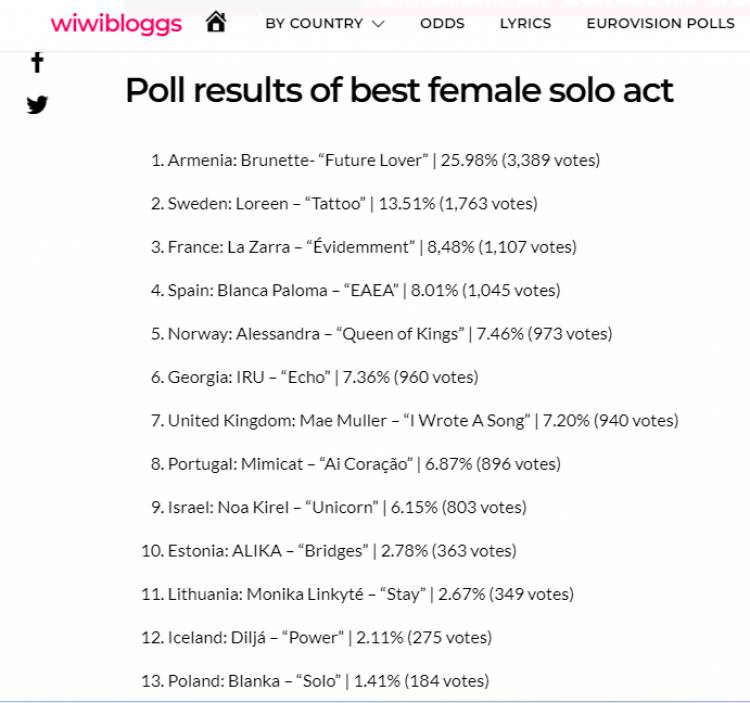Go to the ODDS menu item
Image resolution: width=750 pixels, height=703 pixels.
pyautogui.click(x=442, y=23)
